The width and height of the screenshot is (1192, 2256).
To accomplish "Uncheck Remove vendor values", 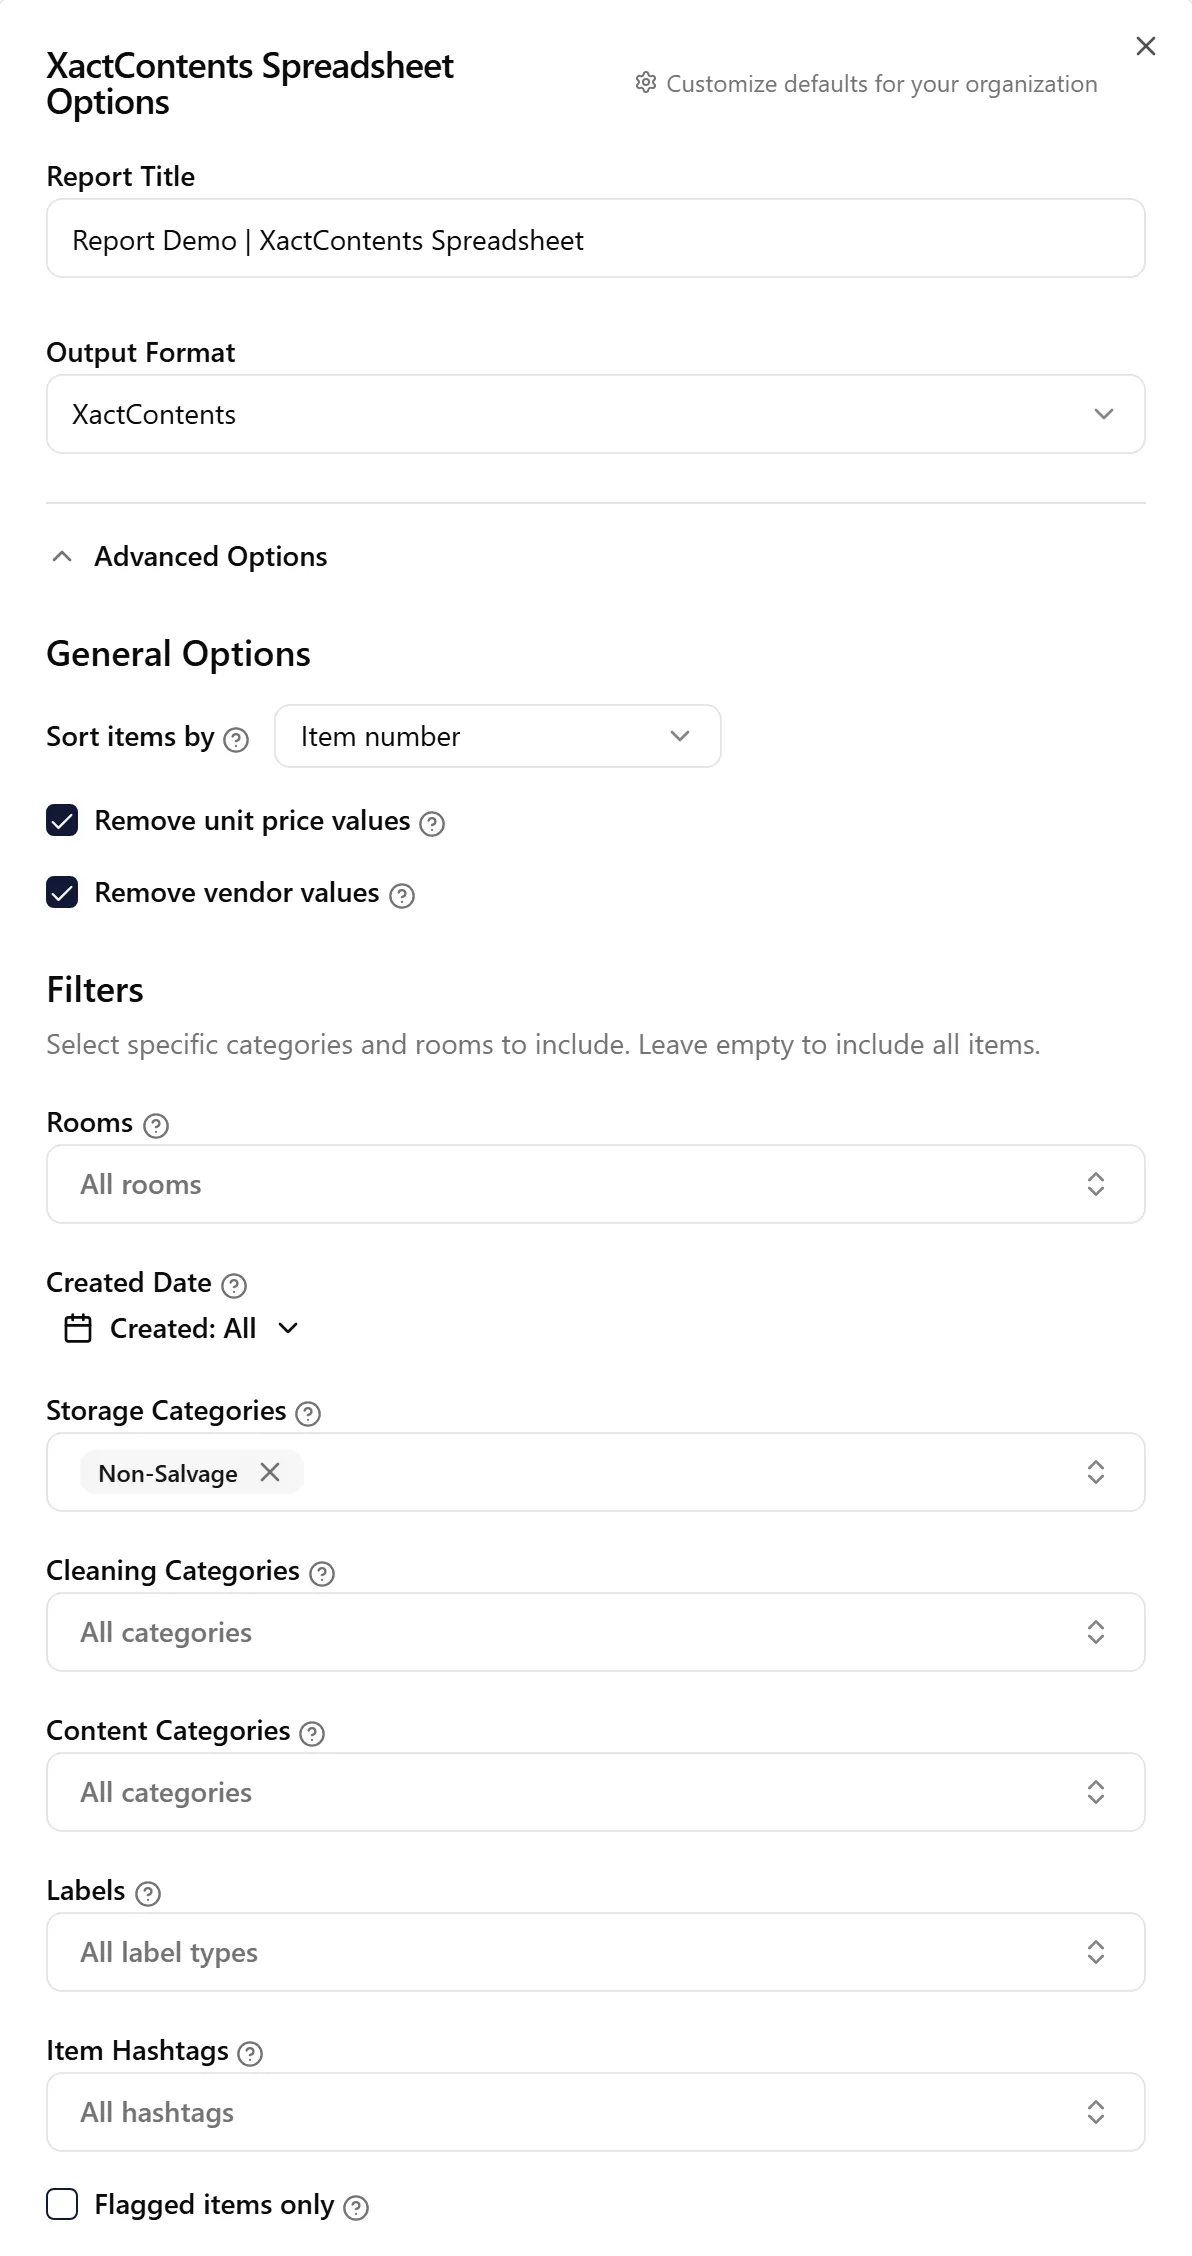I will coord(62,892).
